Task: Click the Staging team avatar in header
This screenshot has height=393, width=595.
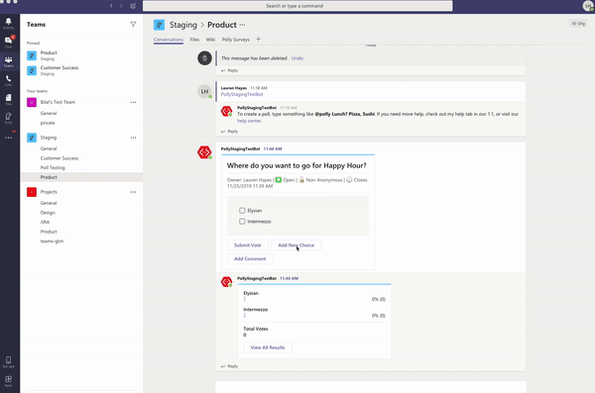Action: click(x=159, y=25)
